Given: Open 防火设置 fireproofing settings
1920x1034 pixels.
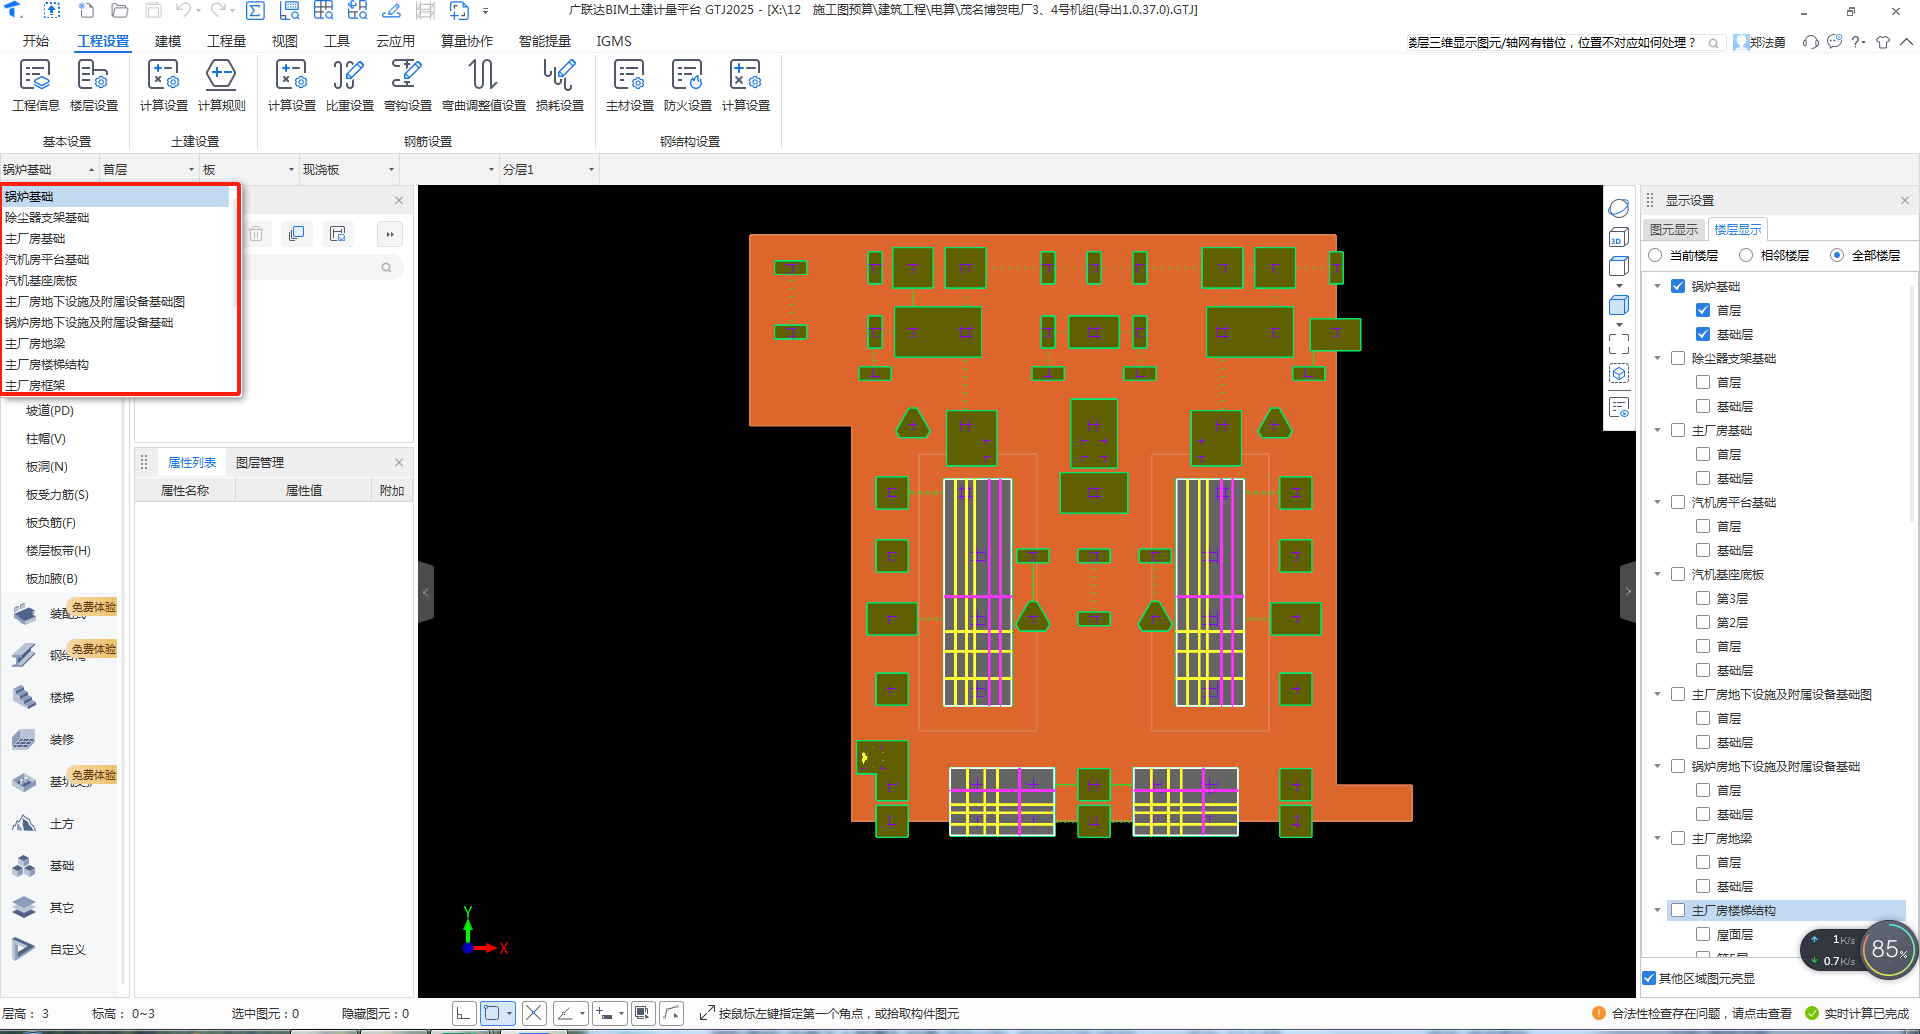Looking at the screenshot, I should (687, 85).
